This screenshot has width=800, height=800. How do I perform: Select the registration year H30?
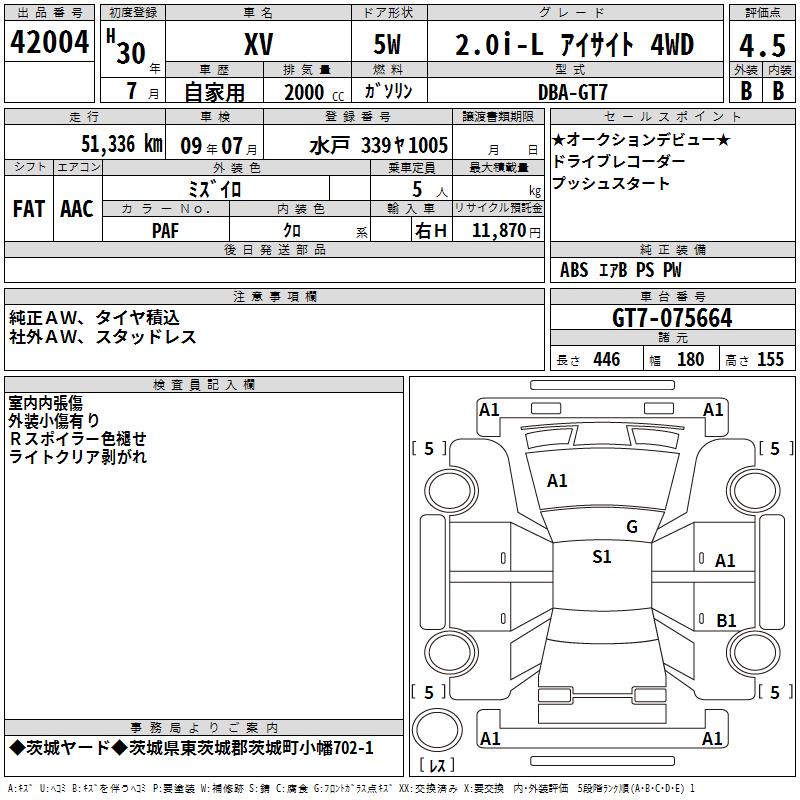[127, 47]
